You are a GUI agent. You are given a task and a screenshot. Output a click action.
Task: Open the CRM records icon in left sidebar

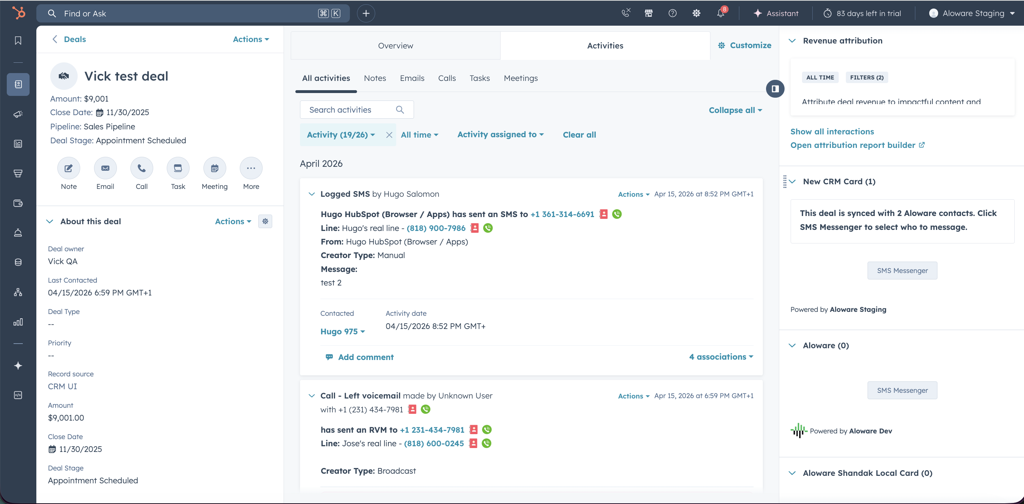tap(18, 84)
